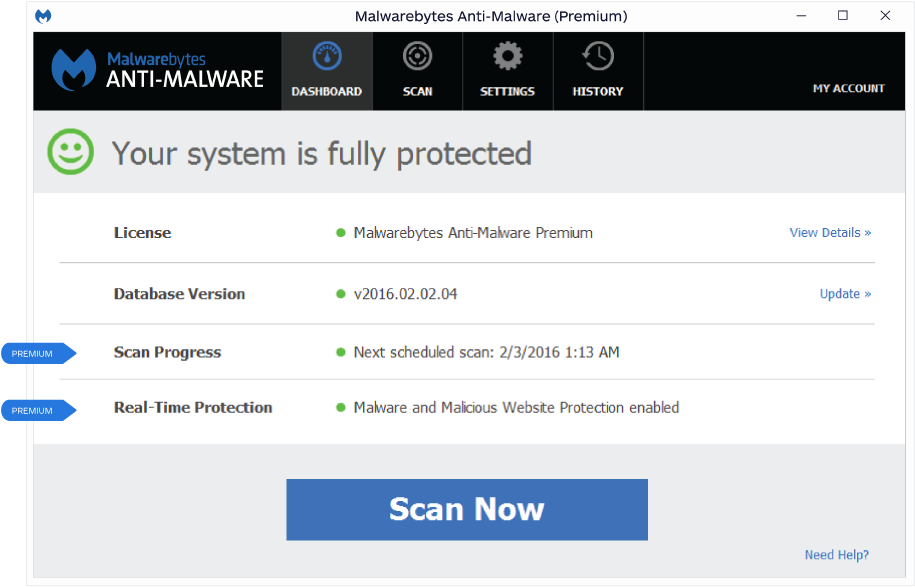Click the Premium badge beside Scan Progress
The height and width of the screenshot is (587, 915).
point(37,353)
